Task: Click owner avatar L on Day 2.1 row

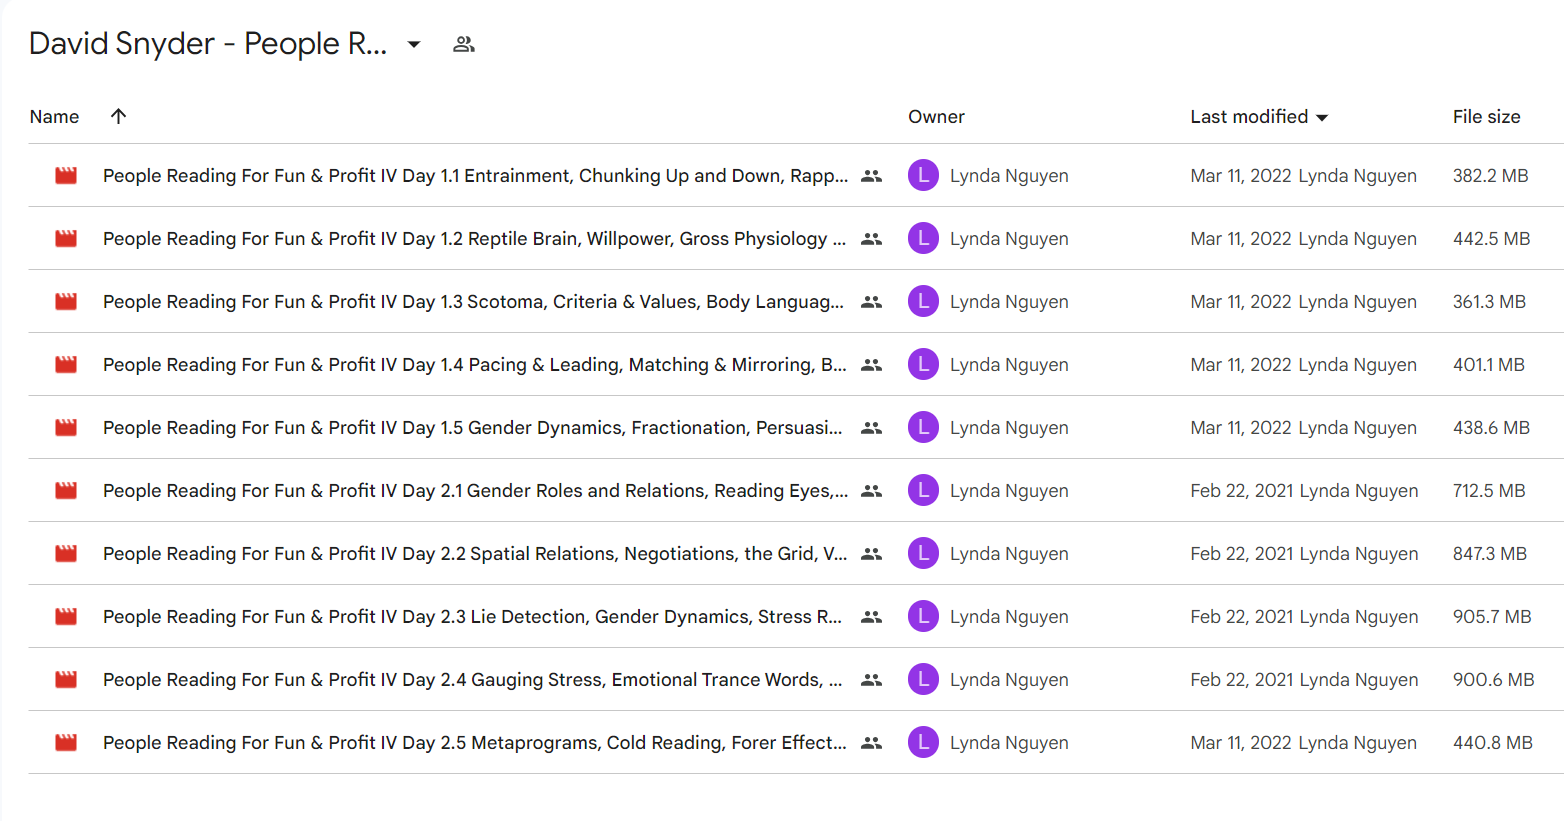Action: click(923, 490)
